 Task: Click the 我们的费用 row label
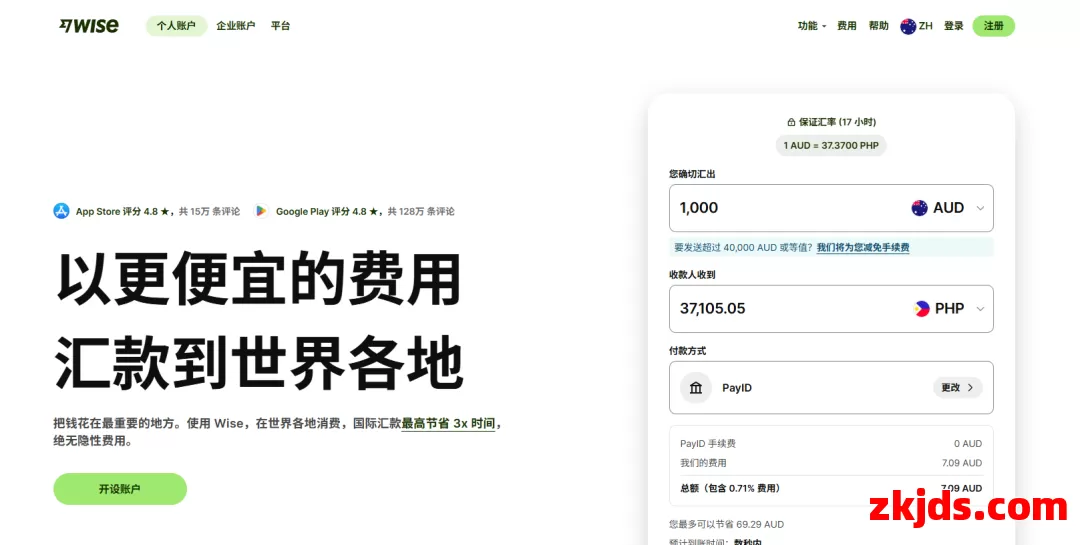click(703, 463)
